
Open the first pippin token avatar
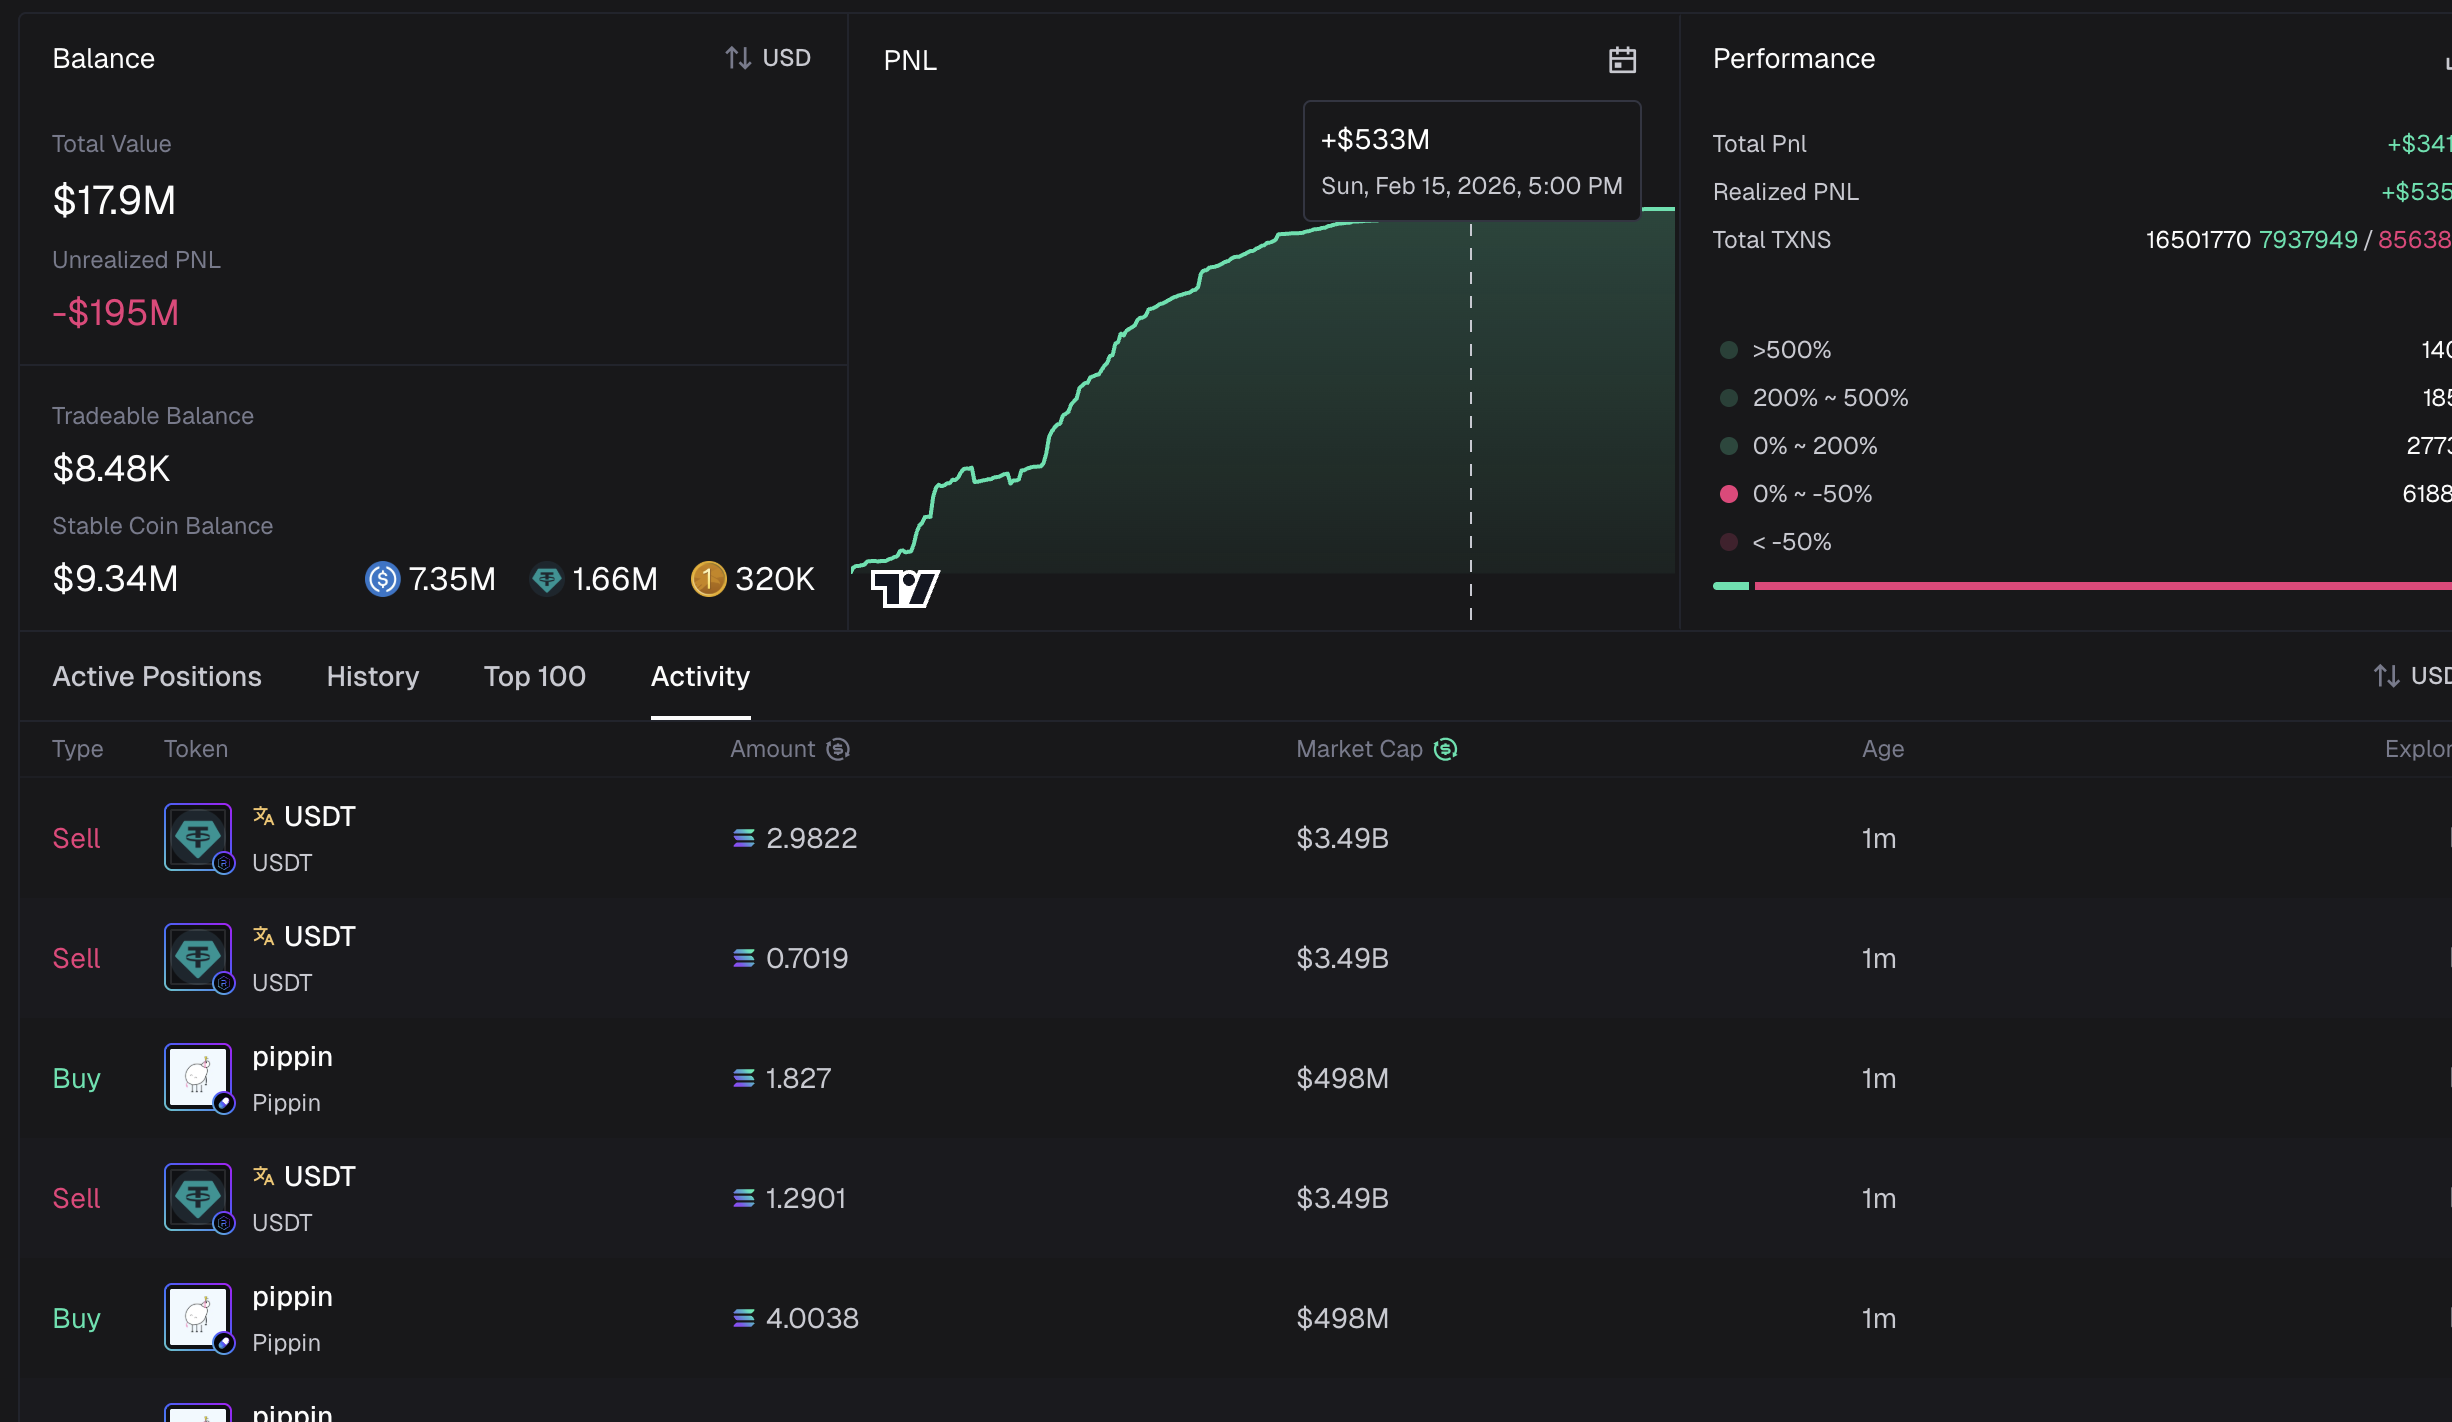pyautogui.click(x=198, y=1078)
